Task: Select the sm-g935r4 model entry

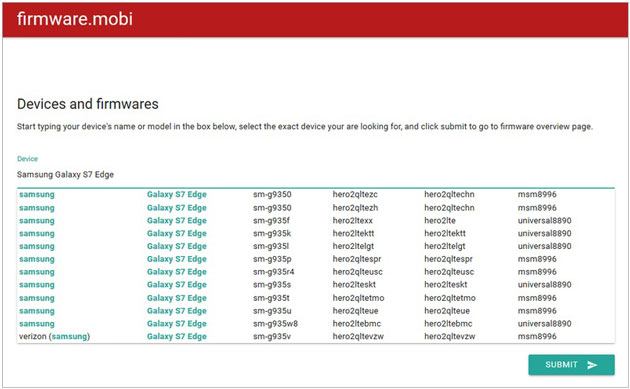Action: pos(274,272)
